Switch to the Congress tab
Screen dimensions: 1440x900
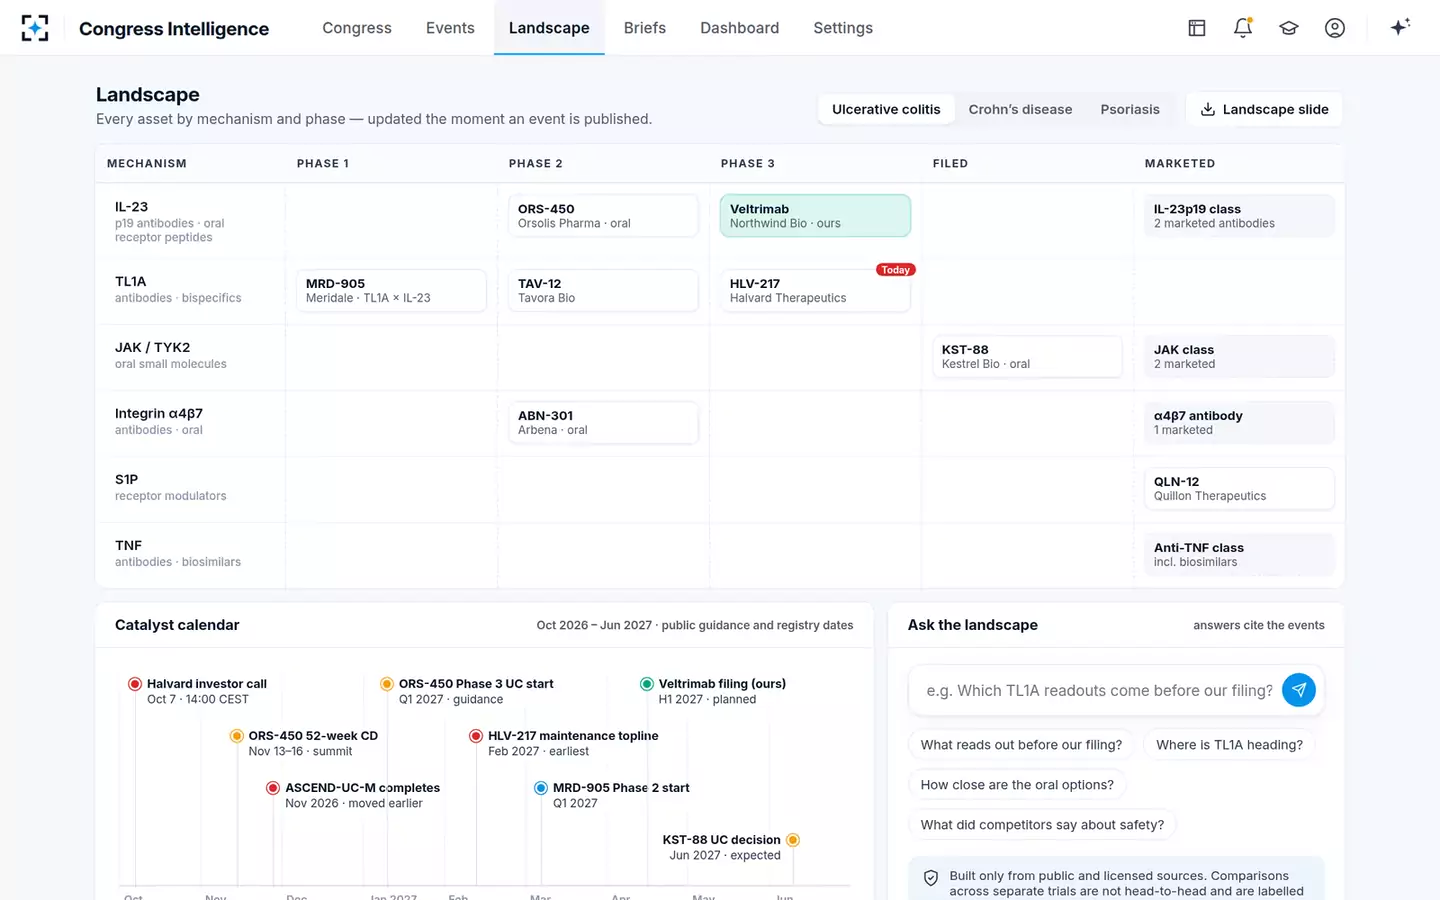[x=357, y=28]
